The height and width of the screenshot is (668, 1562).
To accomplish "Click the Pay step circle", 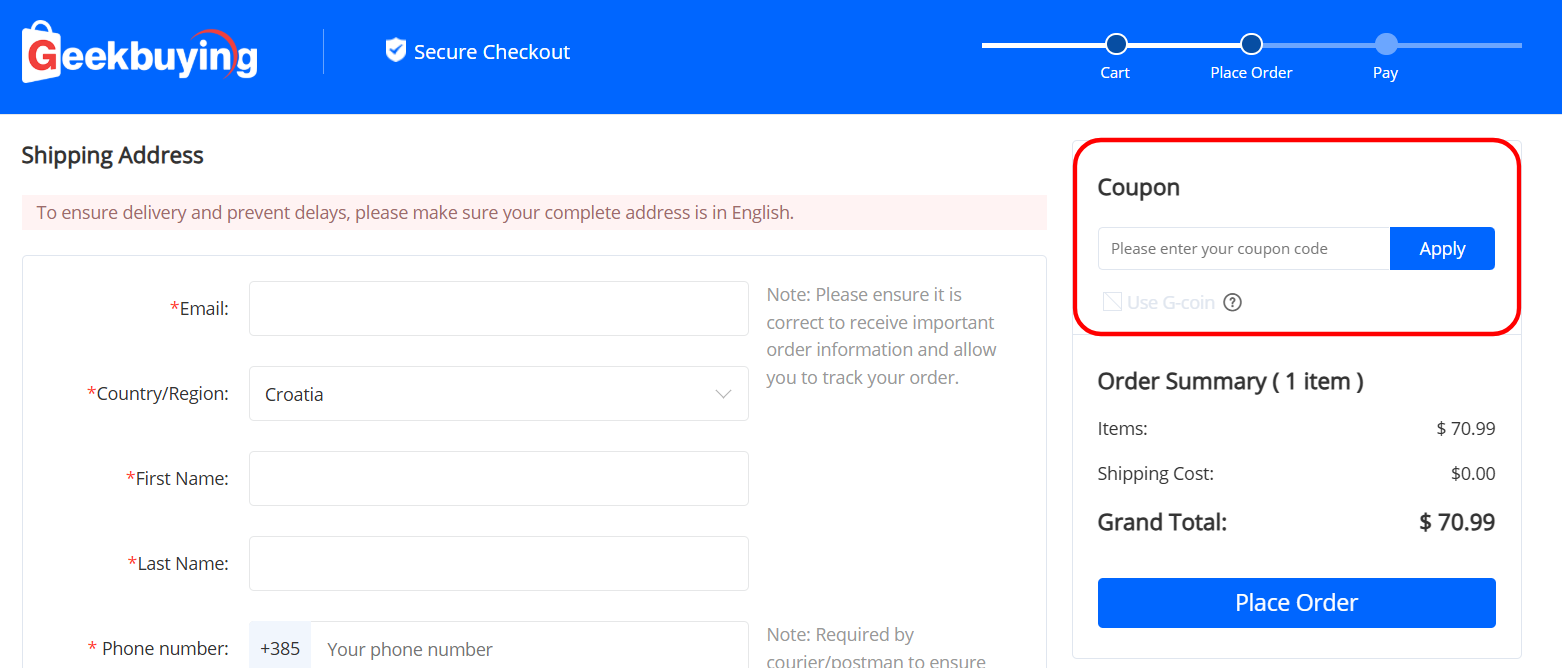I will pos(1385,44).
